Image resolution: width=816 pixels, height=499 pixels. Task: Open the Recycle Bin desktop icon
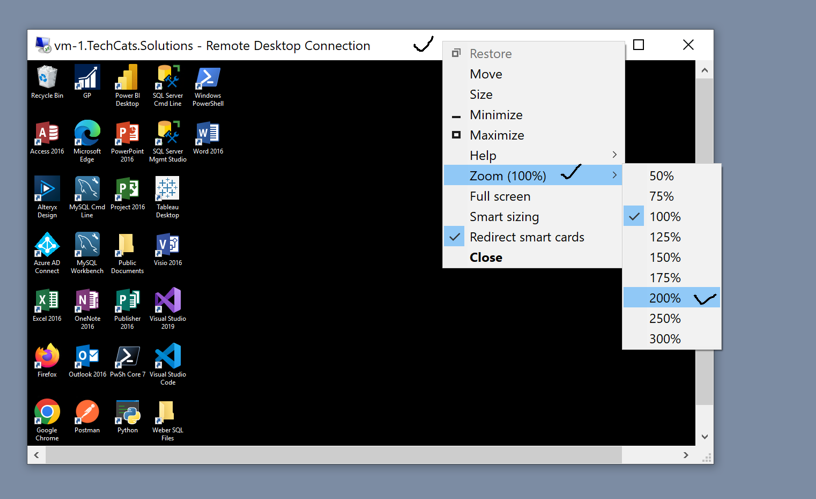pos(47,82)
